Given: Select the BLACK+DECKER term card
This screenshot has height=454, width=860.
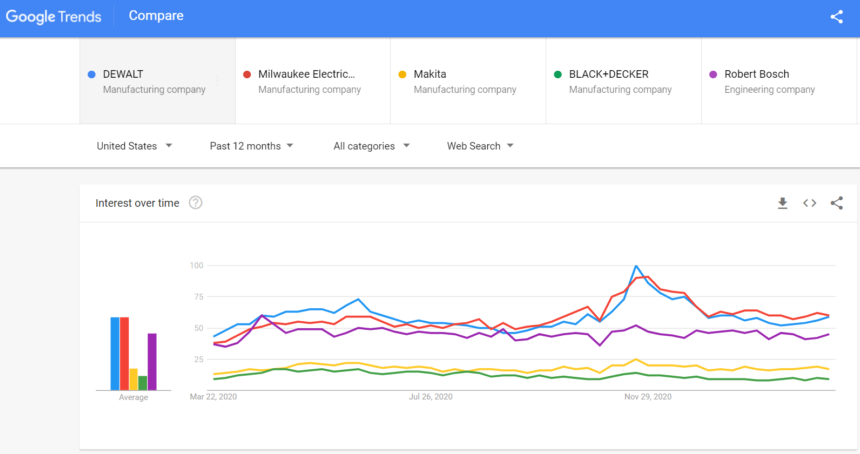Looking at the screenshot, I should point(623,81).
